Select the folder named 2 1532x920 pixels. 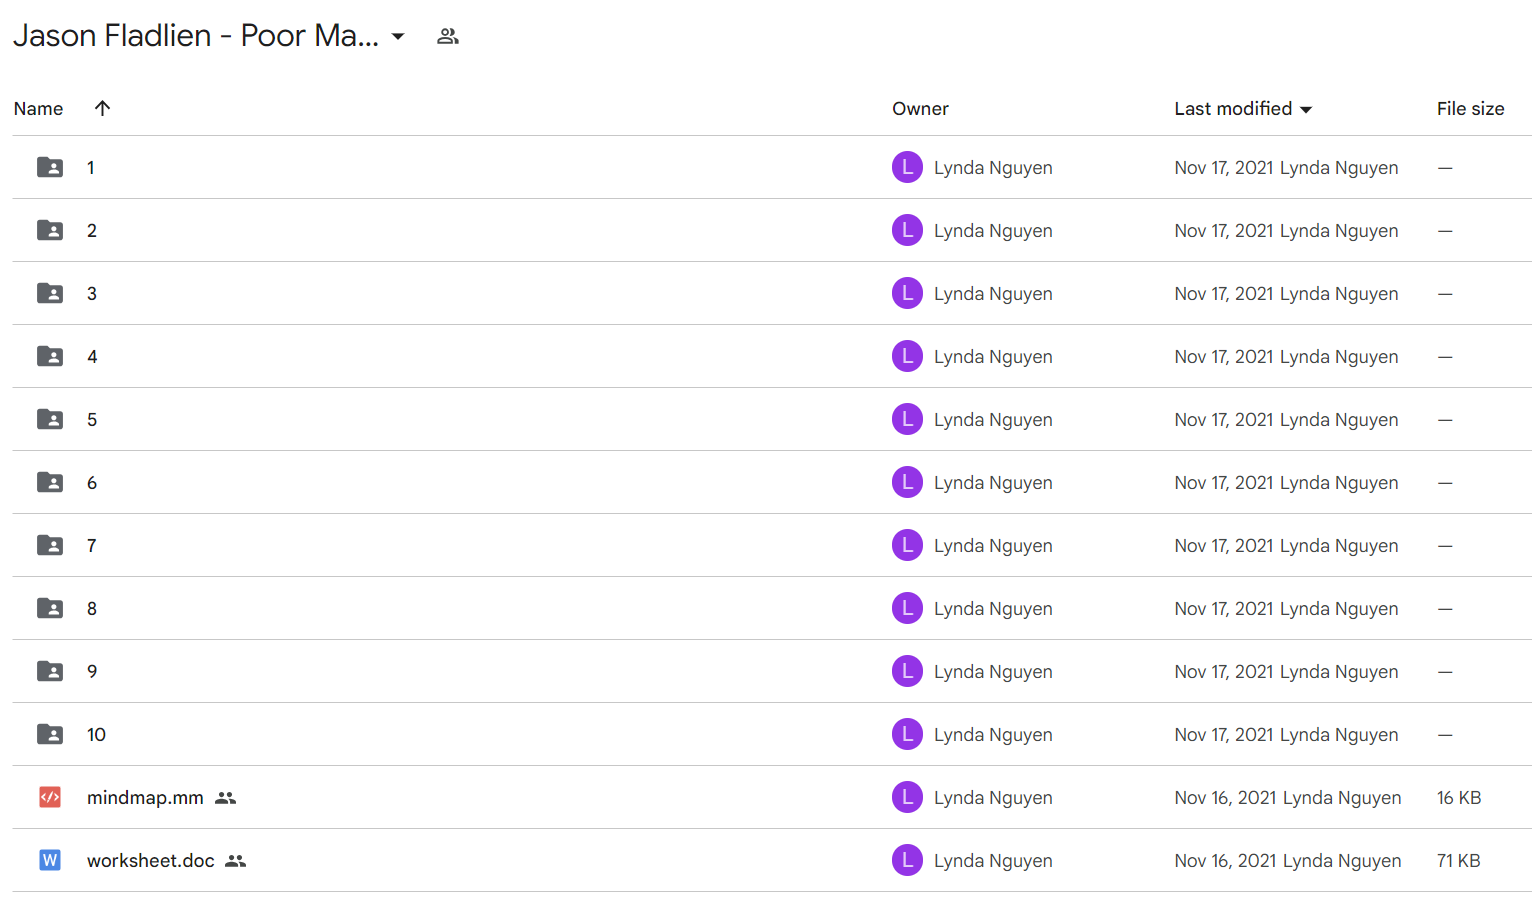click(92, 231)
